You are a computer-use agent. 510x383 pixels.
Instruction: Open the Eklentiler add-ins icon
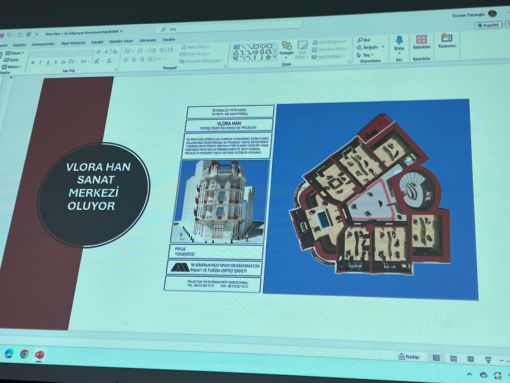coord(421,40)
